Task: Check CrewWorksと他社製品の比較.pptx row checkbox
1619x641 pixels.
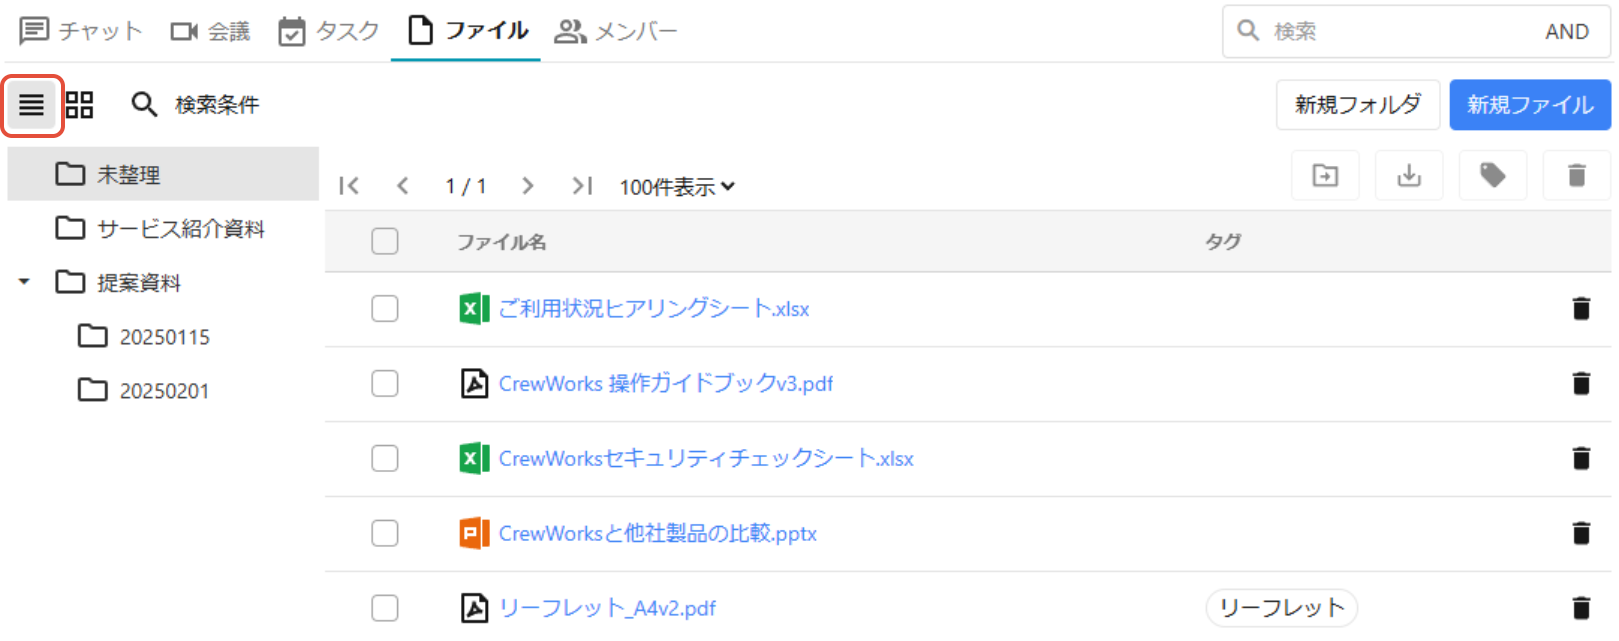Action: [x=385, y=534]
